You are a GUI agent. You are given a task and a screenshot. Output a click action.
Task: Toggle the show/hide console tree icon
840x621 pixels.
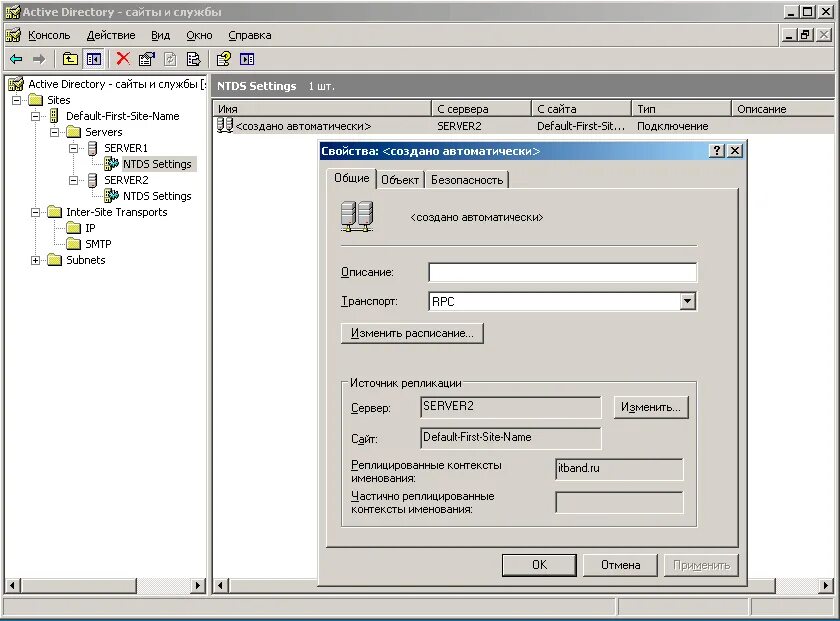[x=93, y=59]
